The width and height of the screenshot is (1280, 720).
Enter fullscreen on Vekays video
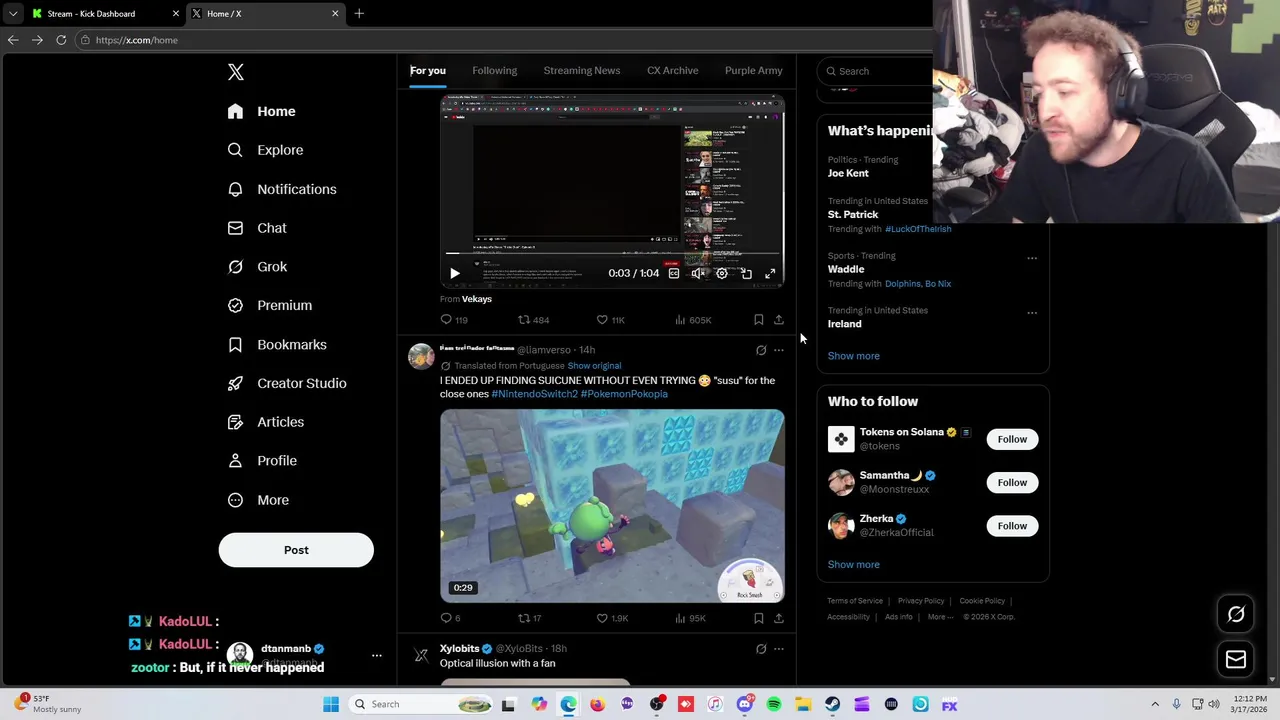pos(770,273)
